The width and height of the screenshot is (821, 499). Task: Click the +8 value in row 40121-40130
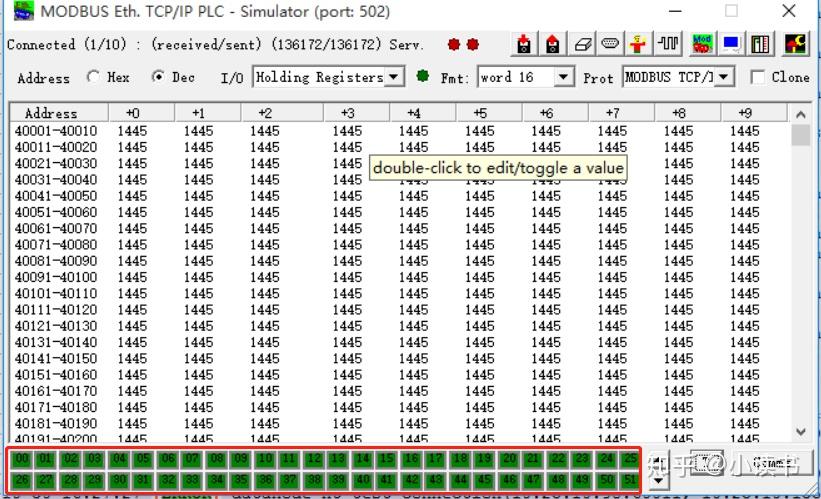[679, 326]
